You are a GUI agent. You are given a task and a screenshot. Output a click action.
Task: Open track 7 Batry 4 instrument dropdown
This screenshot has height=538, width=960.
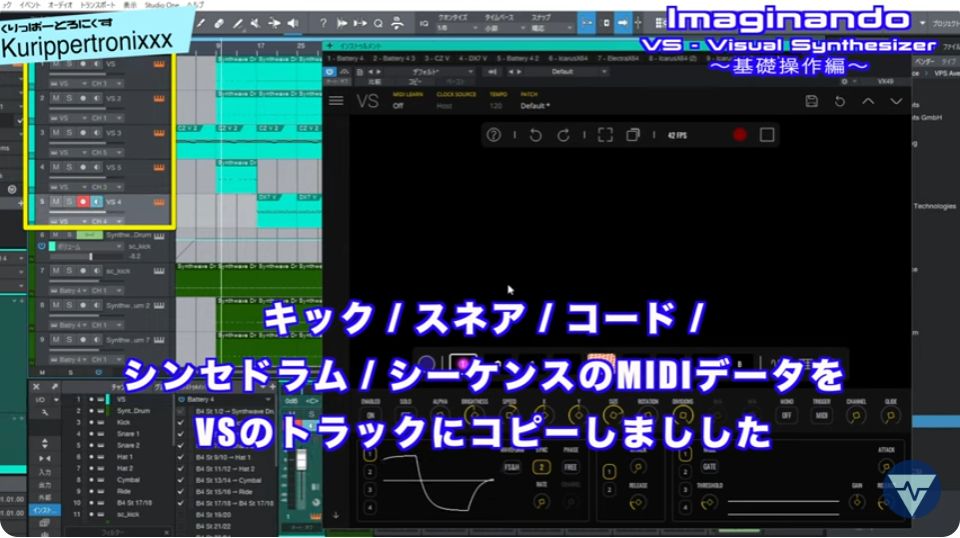(69, 290)
